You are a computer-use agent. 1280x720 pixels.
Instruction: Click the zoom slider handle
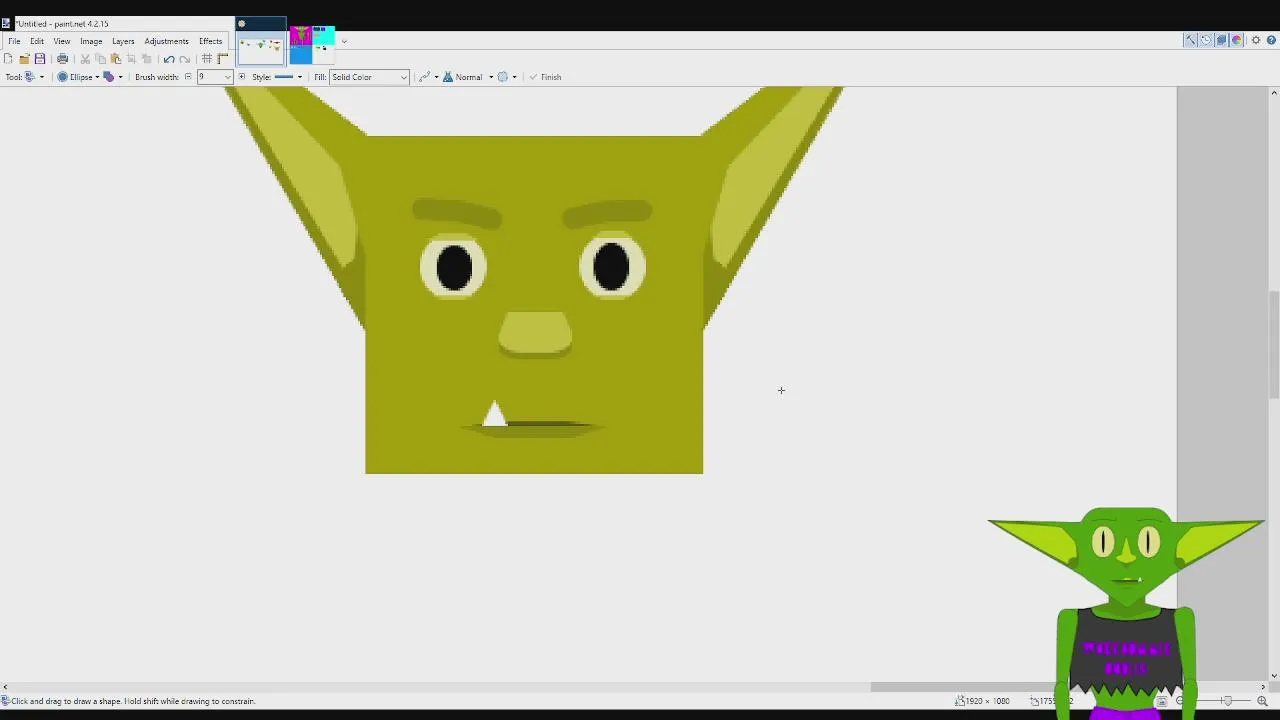coord(1227,701)
